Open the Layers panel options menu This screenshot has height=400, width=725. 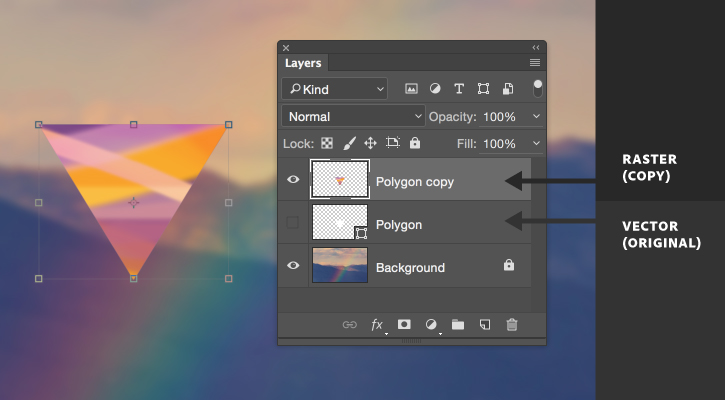[x=535, y=62]
